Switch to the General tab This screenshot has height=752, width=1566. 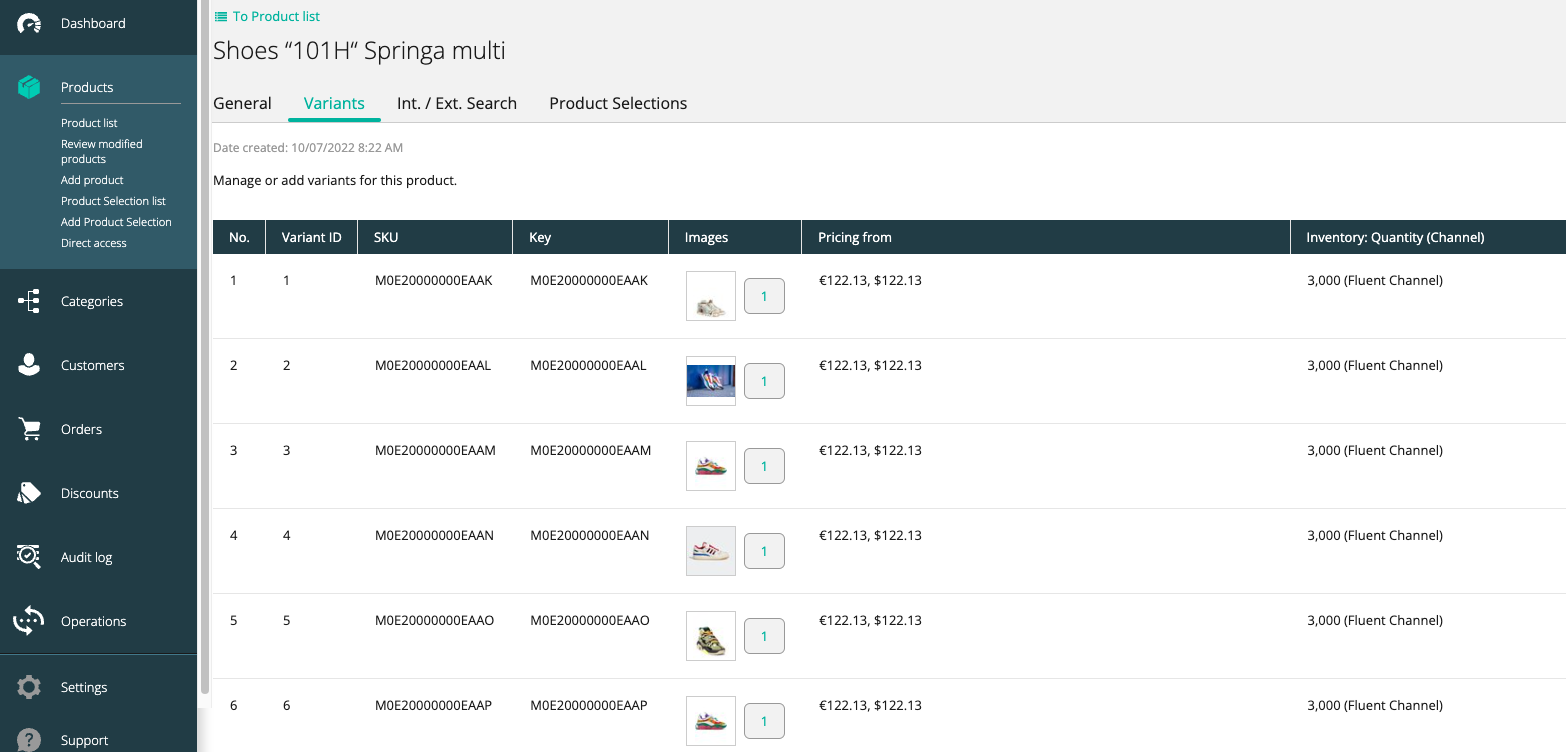coord(242,103)
